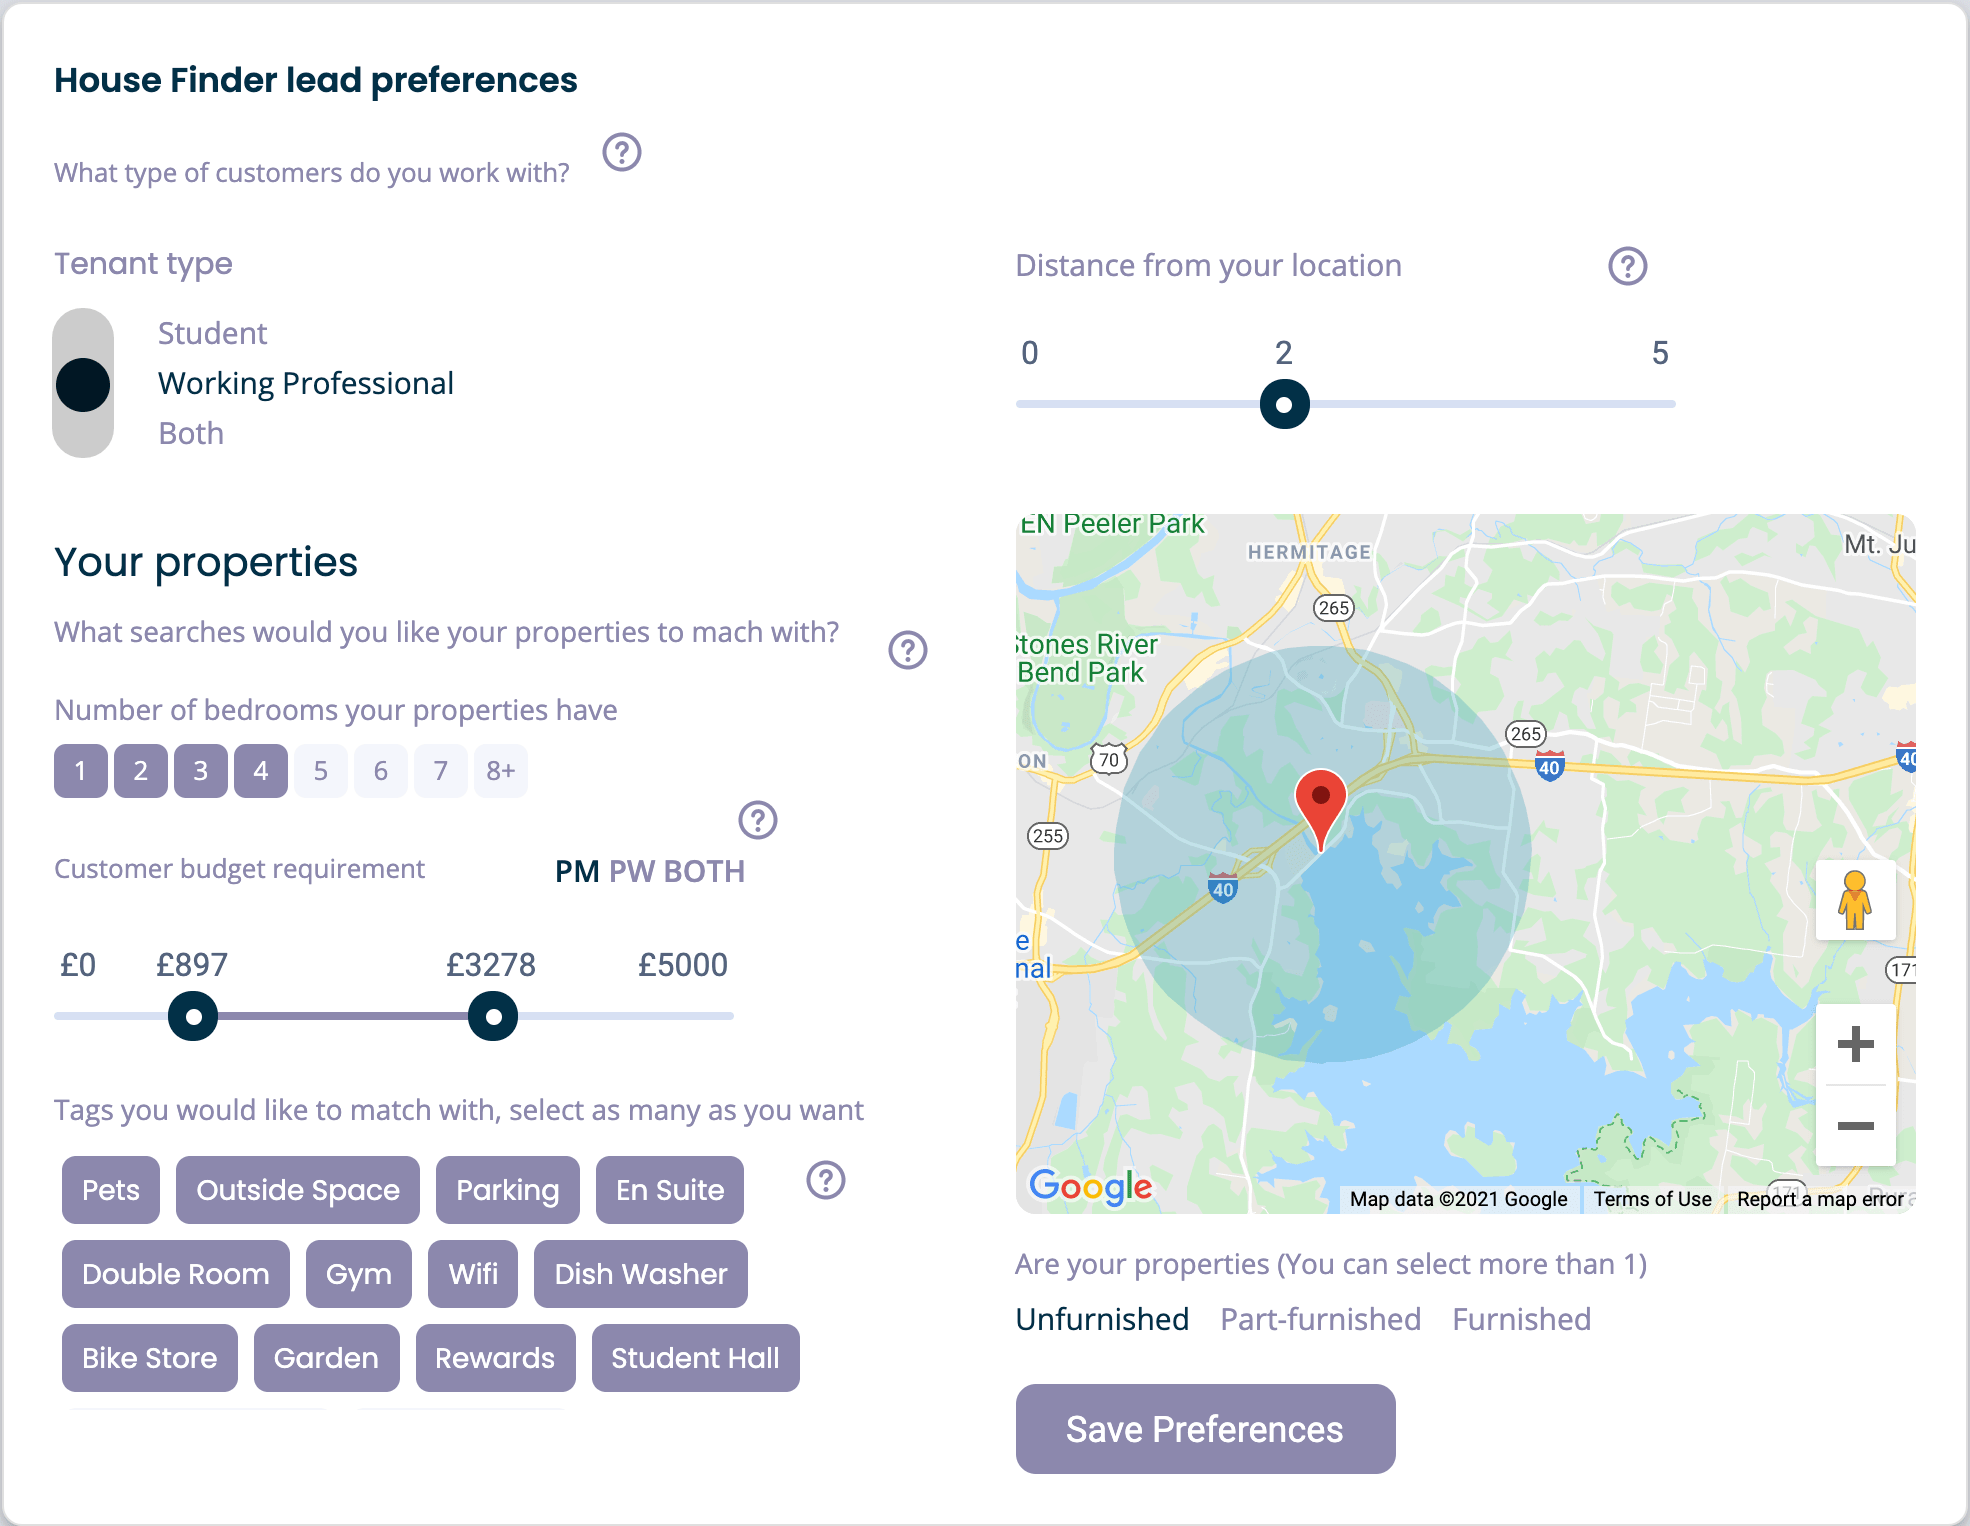Open the Terms of Use map link
Image resolution: width=1970 pixels, height=1526 pixels.
coord(1652,1199)
